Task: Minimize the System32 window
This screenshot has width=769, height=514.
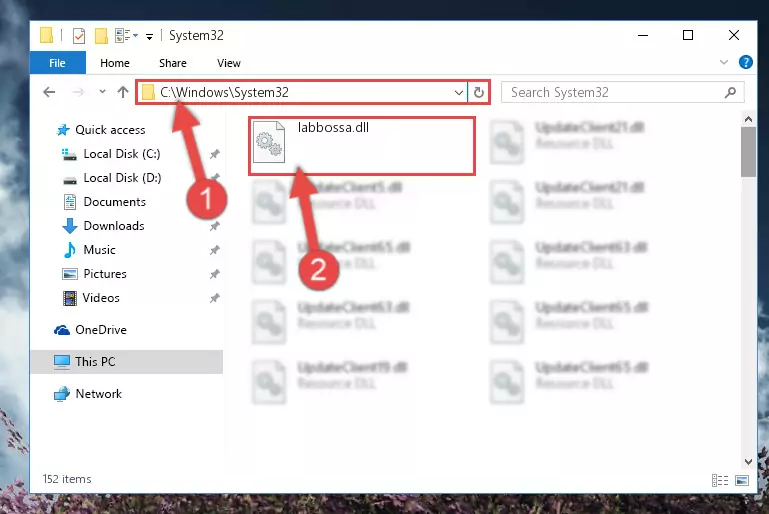Action: click(x=643, y=35)
